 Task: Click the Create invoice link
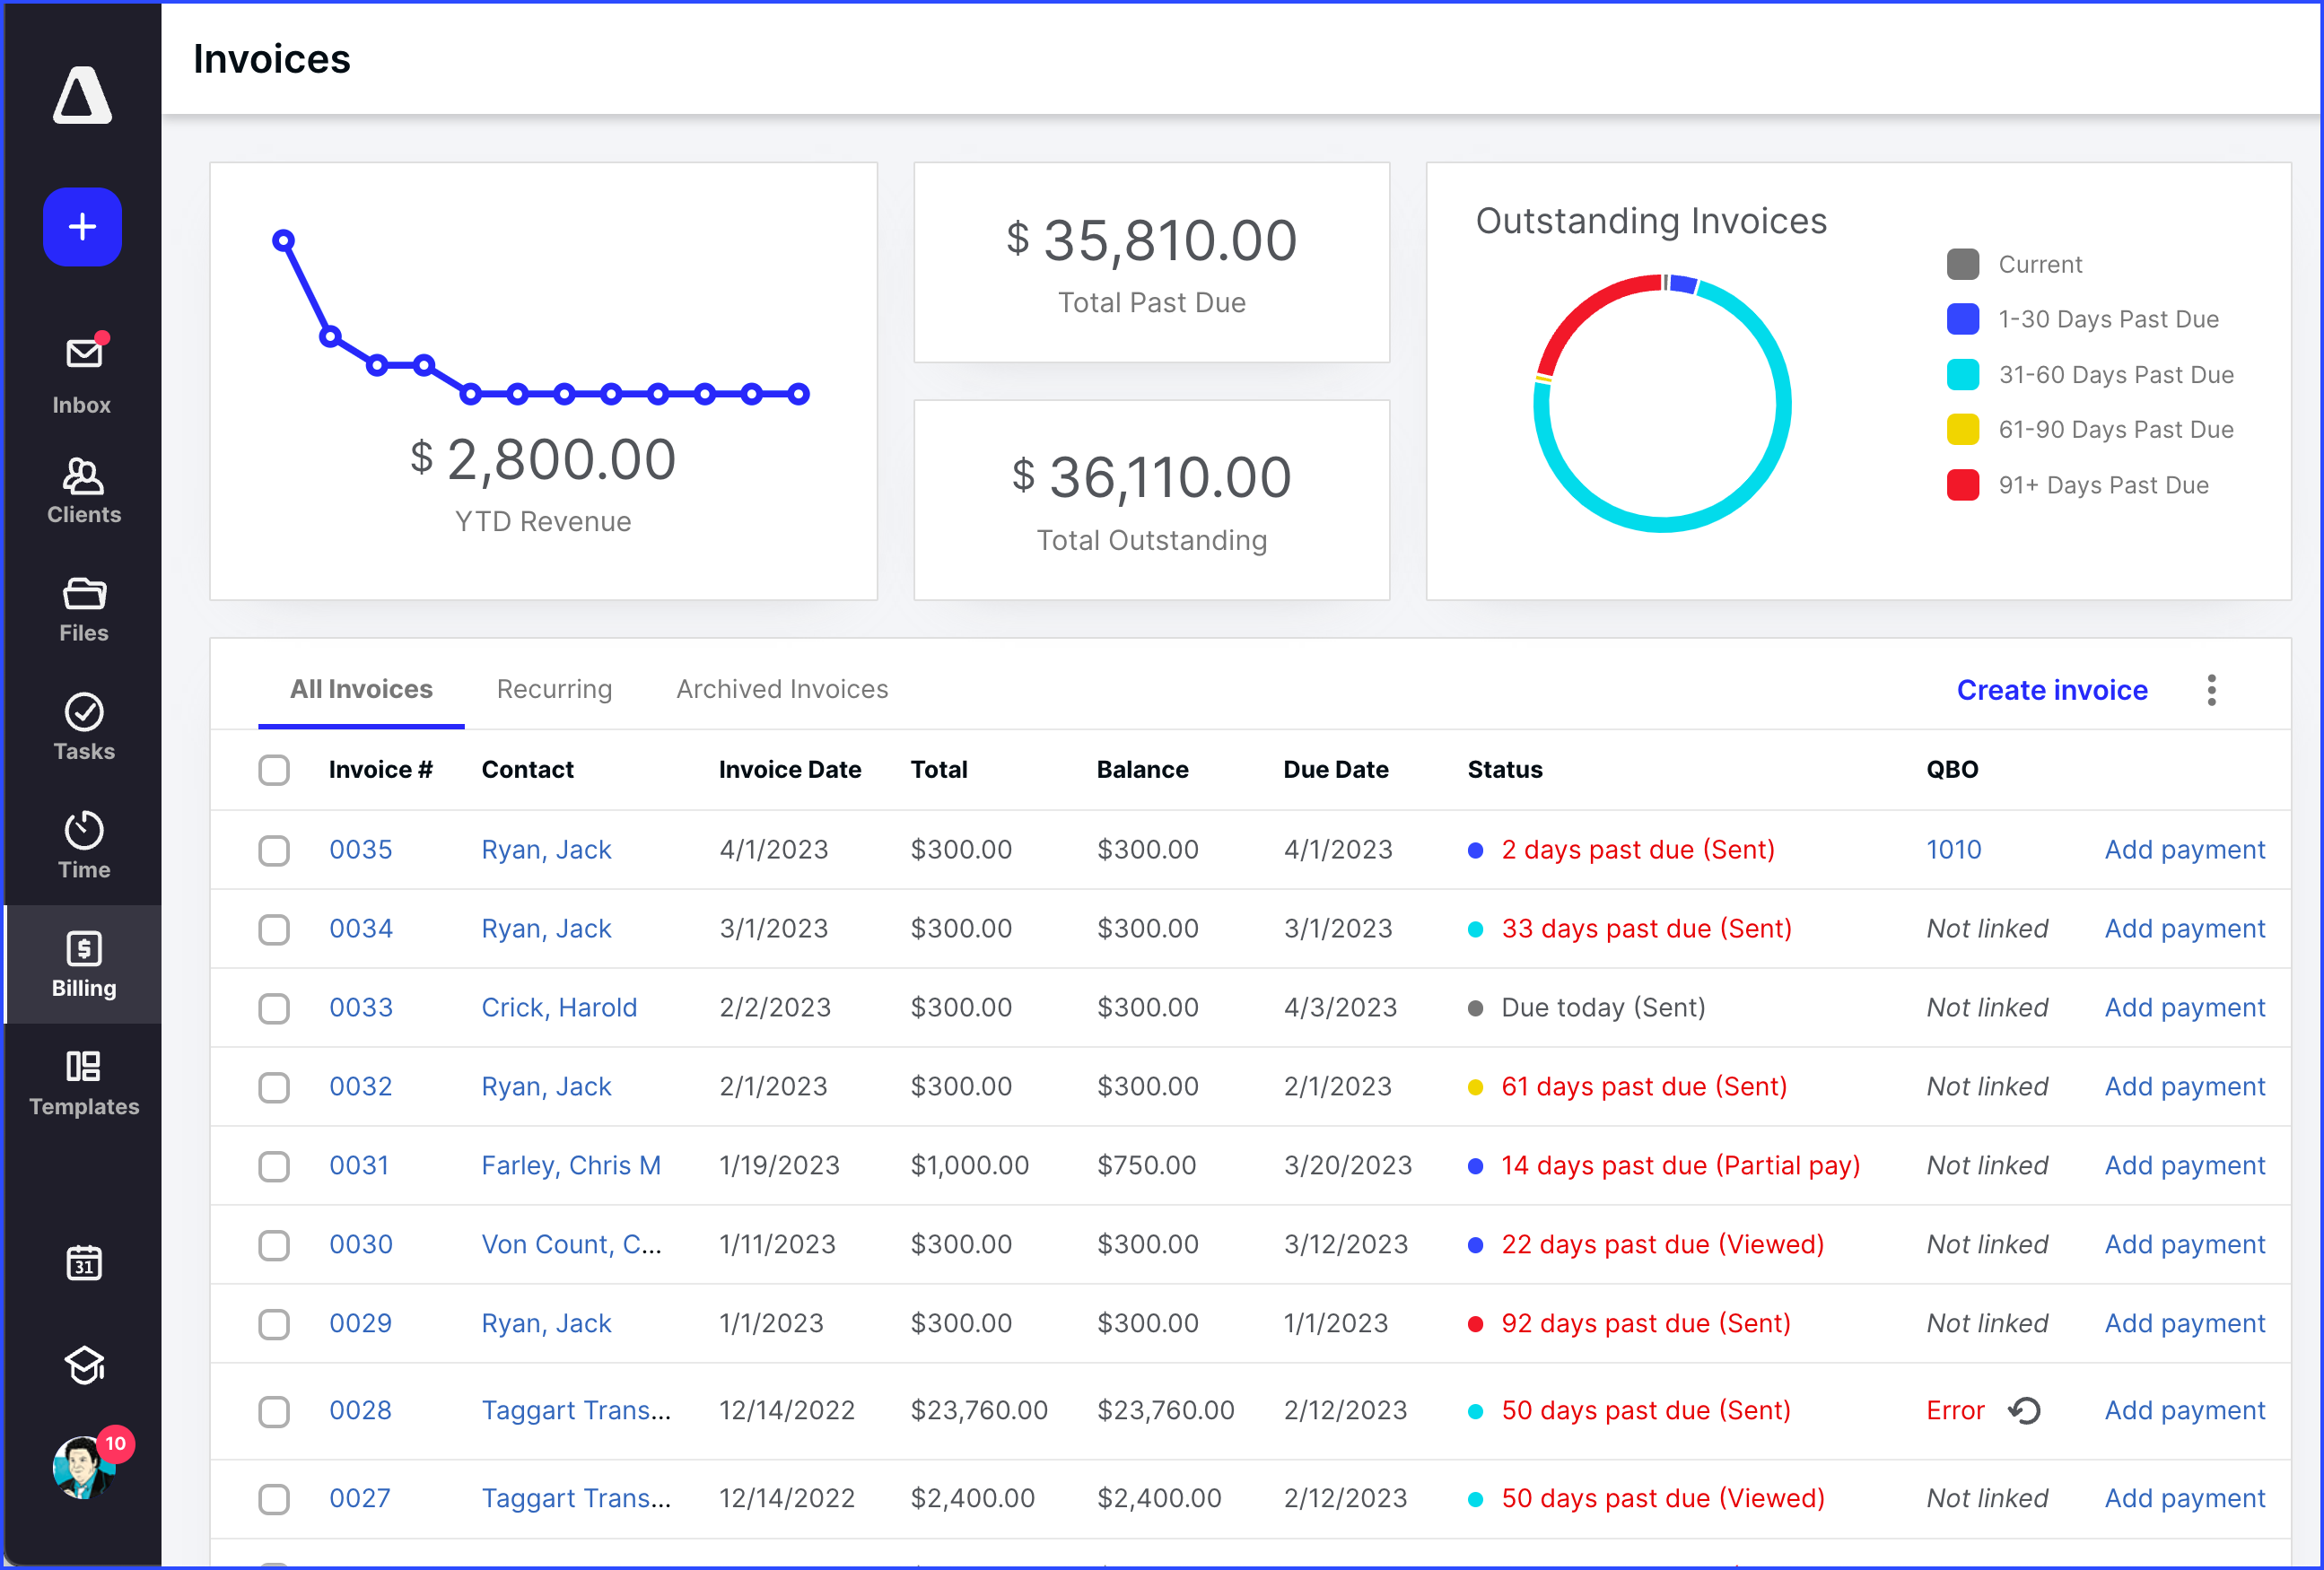click(2052, 690)
